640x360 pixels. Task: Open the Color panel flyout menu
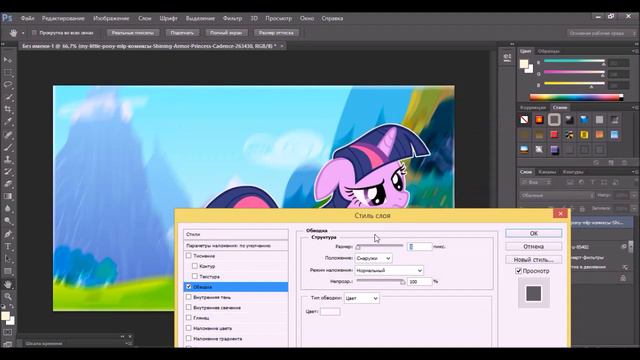pos(634,51)
